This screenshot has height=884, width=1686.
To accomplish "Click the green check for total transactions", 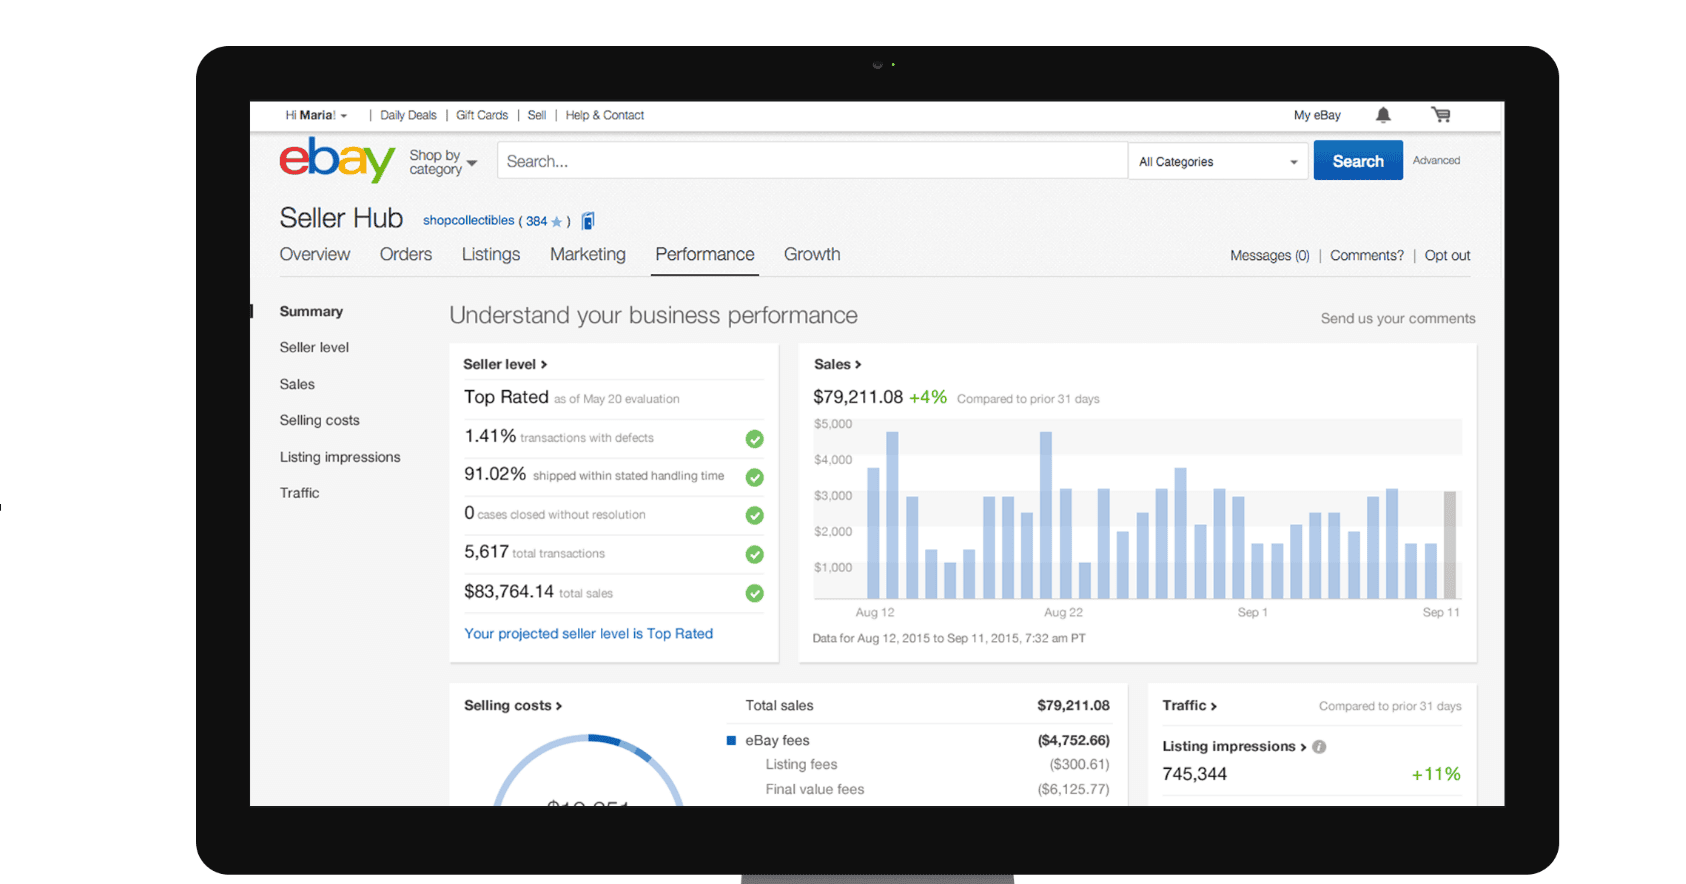I will [x=755, y=554].
